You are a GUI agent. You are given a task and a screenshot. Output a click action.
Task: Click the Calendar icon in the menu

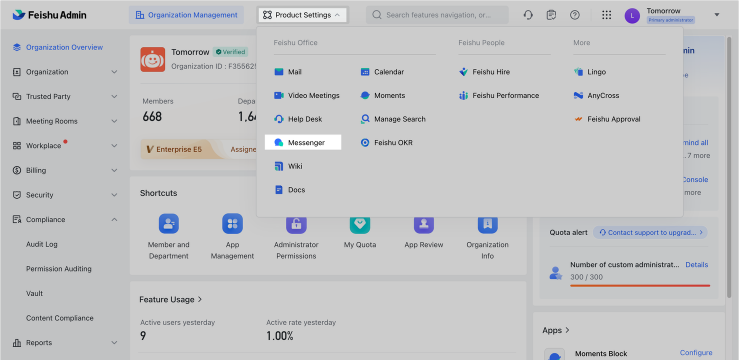point(365,72)
